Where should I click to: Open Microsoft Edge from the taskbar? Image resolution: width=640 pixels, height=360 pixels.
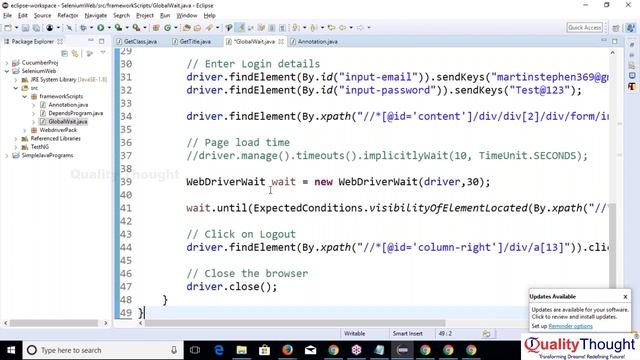tap(219, 350)
